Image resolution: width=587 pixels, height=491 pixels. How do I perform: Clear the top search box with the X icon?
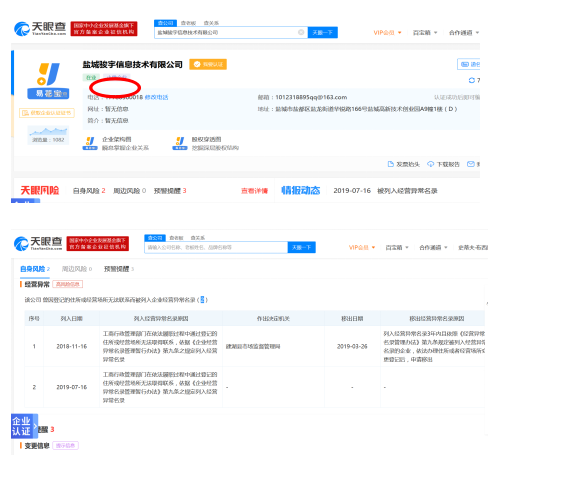(301, 33)
